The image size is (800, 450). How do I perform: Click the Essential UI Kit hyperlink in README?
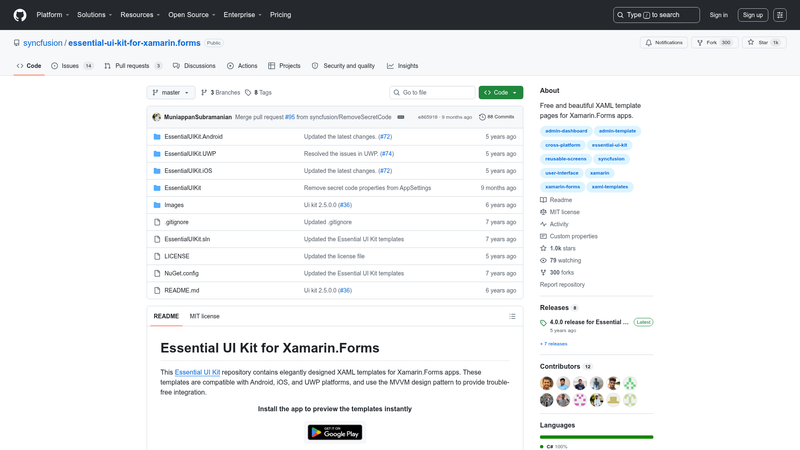(x=197, y=372)
